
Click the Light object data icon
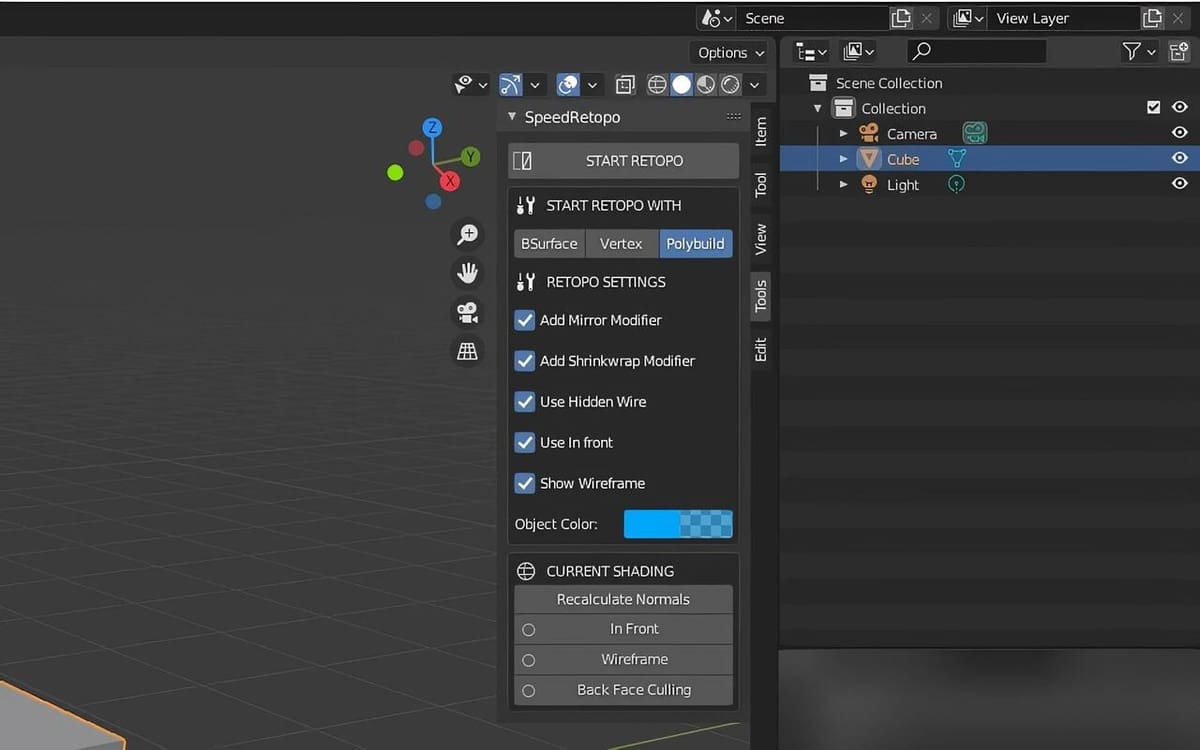956,184
